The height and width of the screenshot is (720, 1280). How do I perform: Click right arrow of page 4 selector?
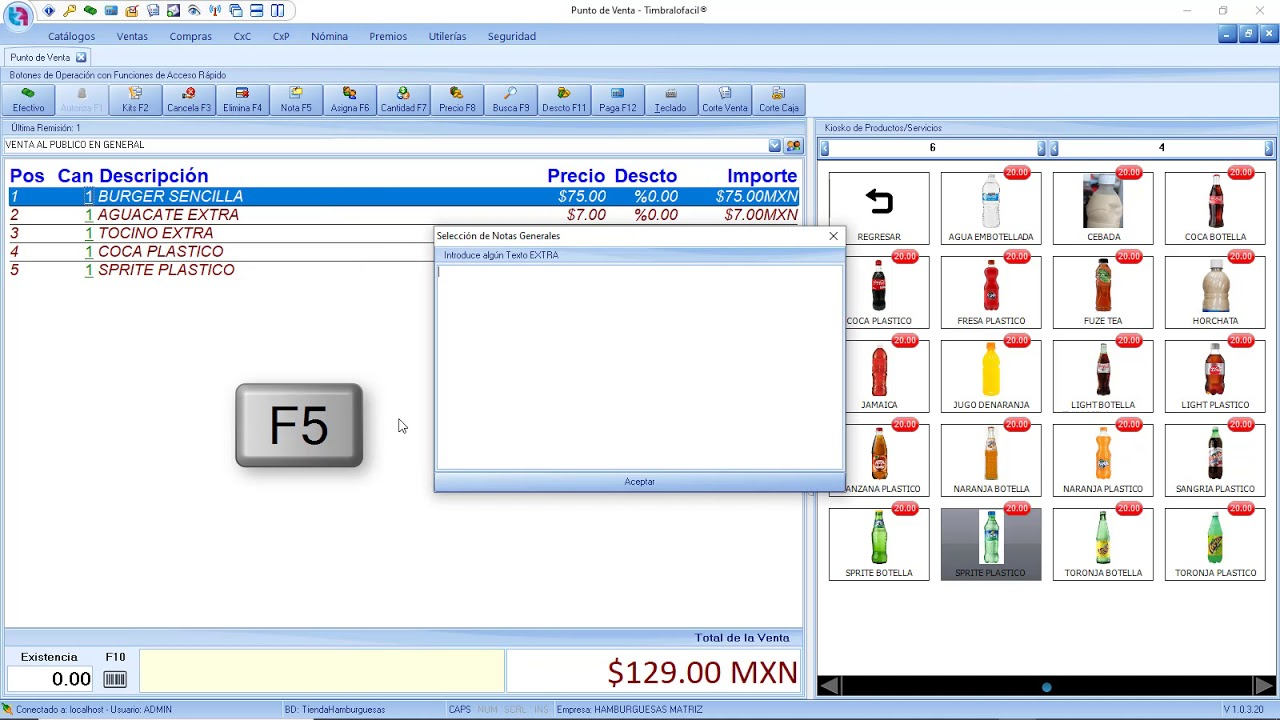(1269, 148)
